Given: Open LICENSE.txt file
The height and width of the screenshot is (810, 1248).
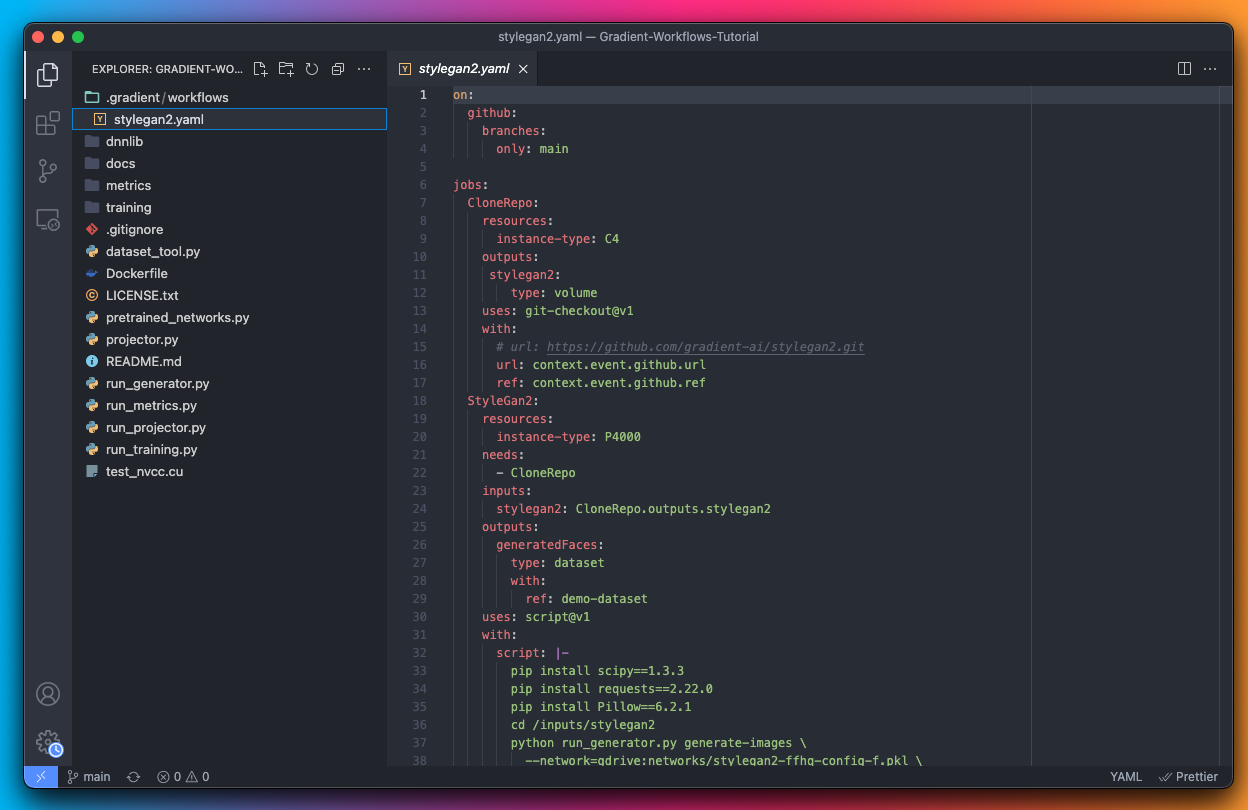Looking at the screenshot, I should pyautogui.click(x=230, y=295).
